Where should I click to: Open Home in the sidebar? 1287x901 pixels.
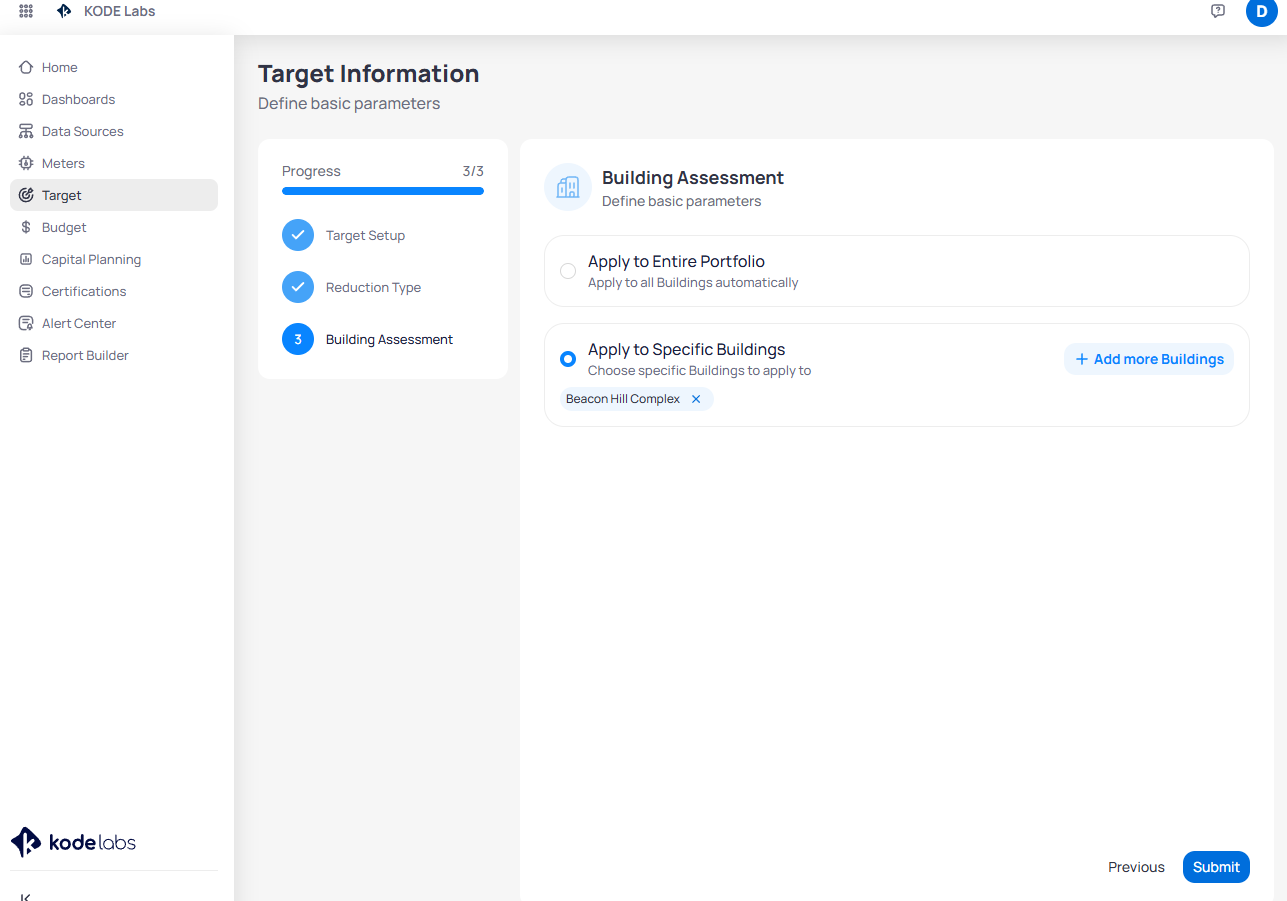tap(114, 67)
